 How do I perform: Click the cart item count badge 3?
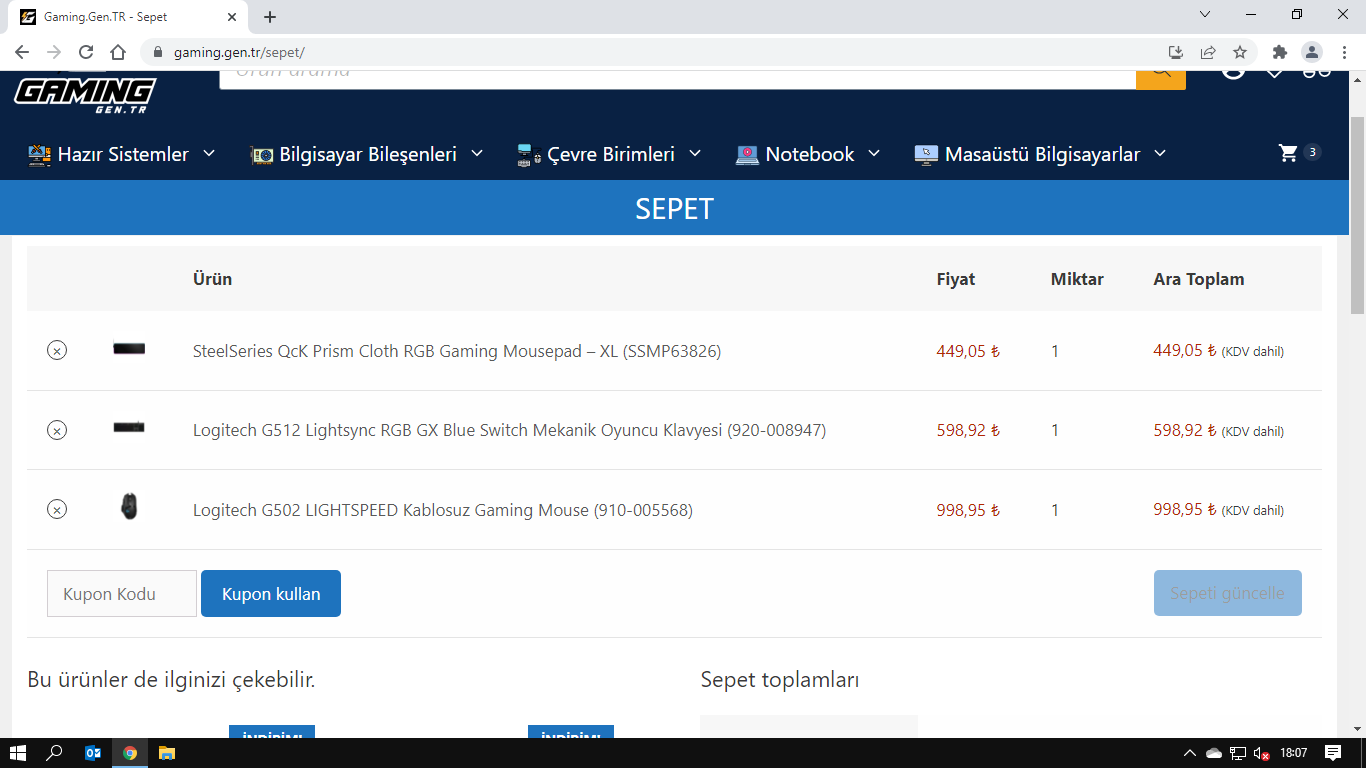tap(1313, 152)
